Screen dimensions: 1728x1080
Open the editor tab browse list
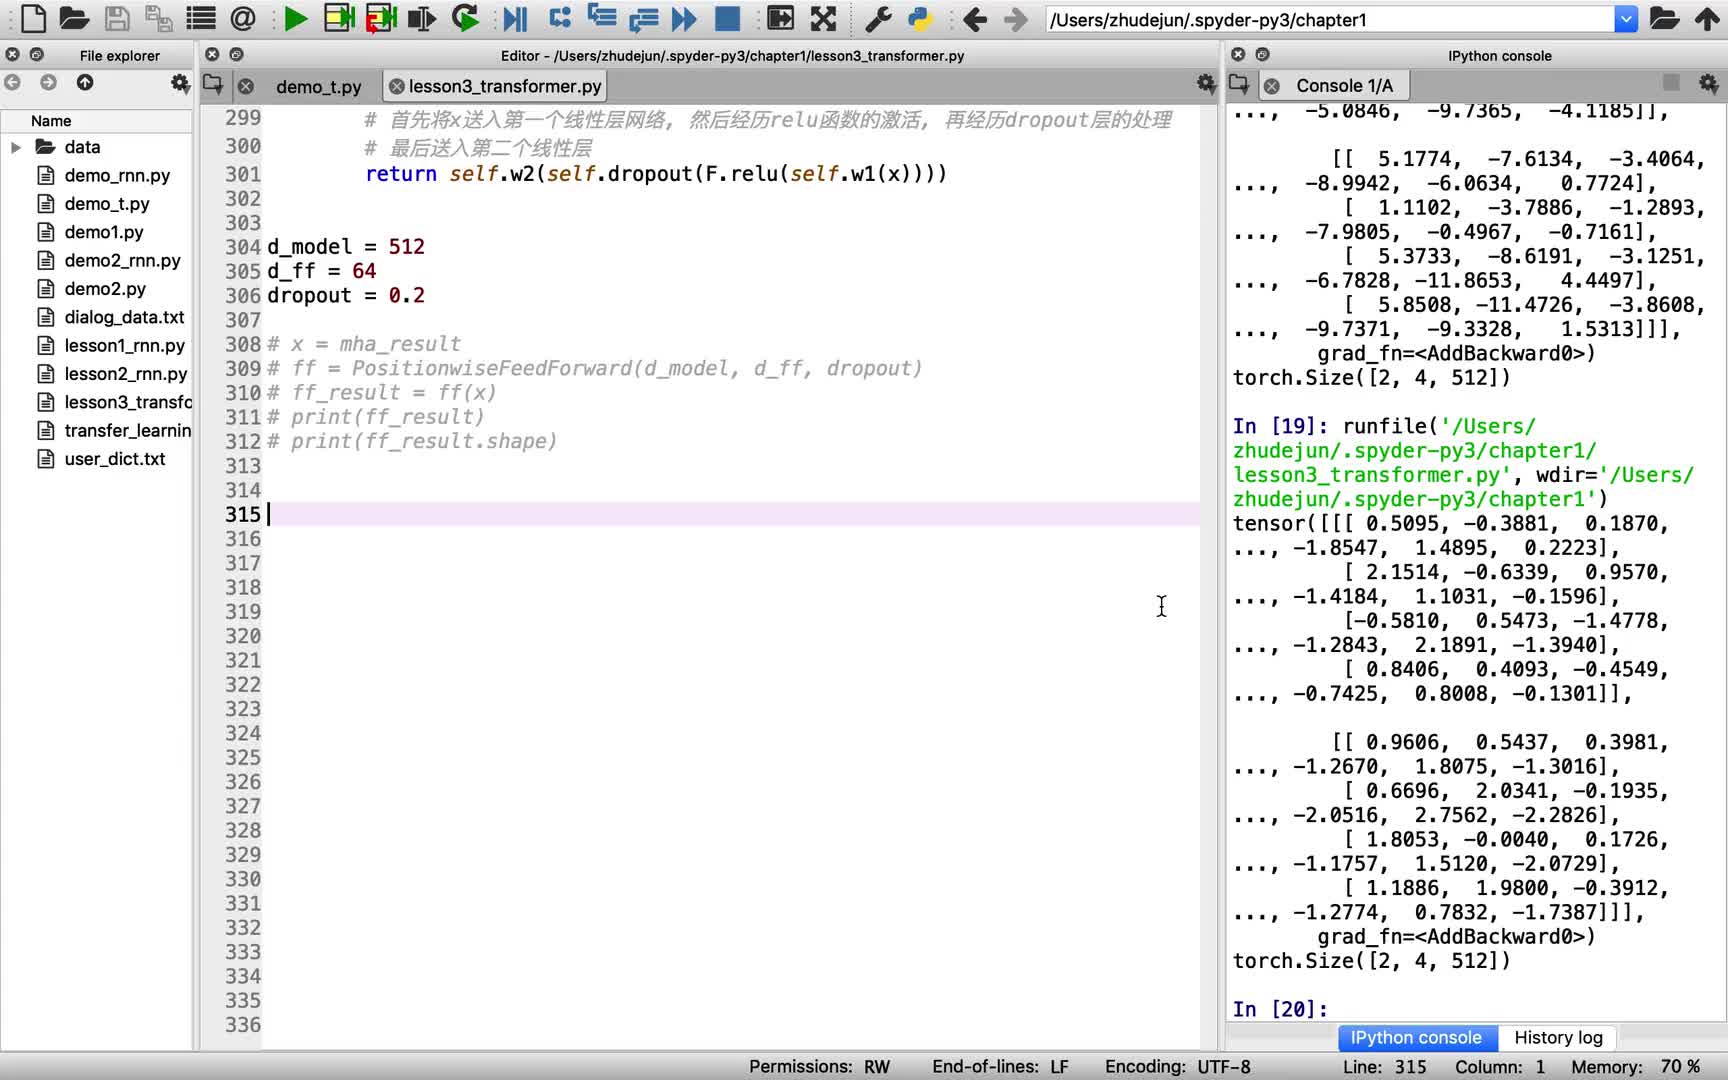pos(213,84)
